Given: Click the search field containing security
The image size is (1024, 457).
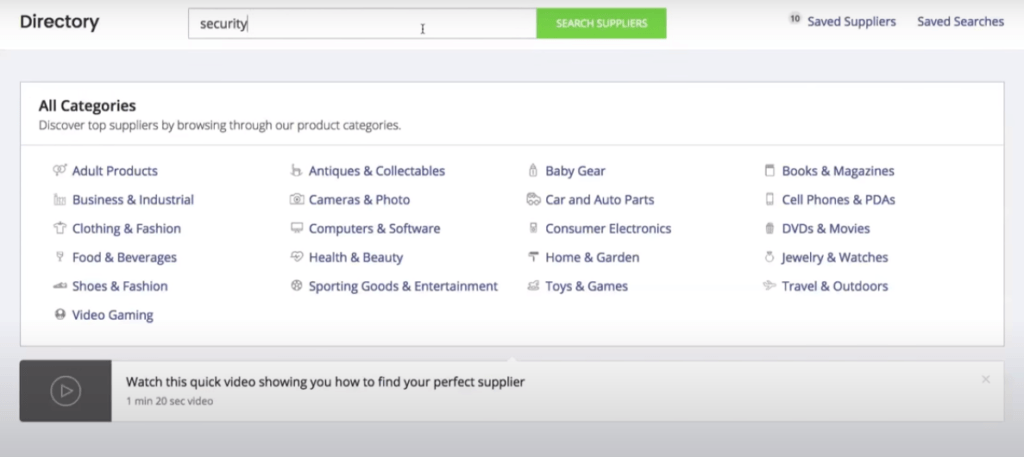Looking at the screenshot, I should click(x=362, y=24).
